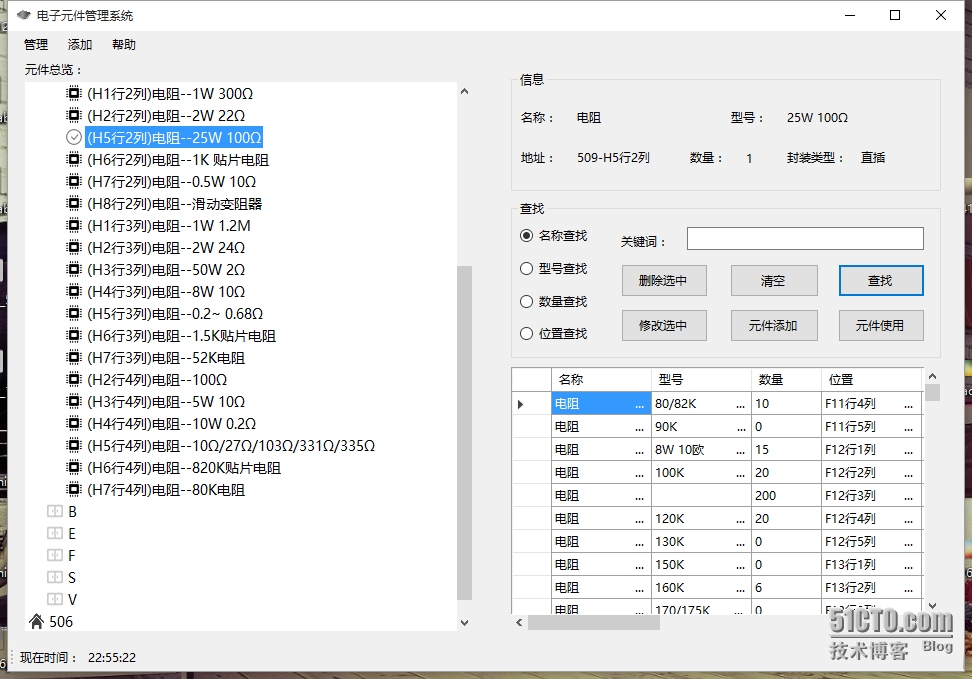Click the tree vertical scrollbar thumb
972x679 pixels.
pos(464,433)
